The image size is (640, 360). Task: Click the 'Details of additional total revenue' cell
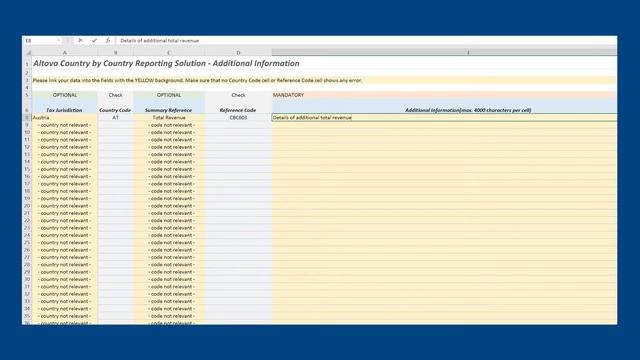coord(444,118)
